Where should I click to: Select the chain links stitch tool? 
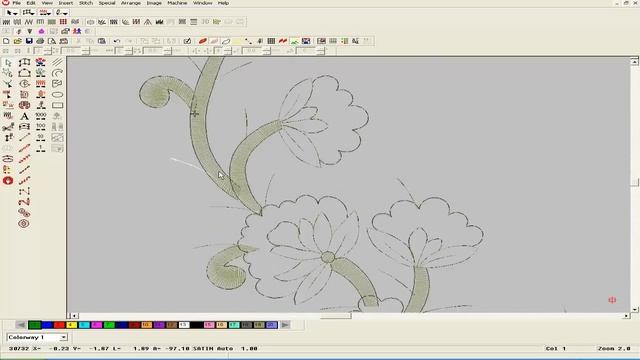(x=24, y=213)
